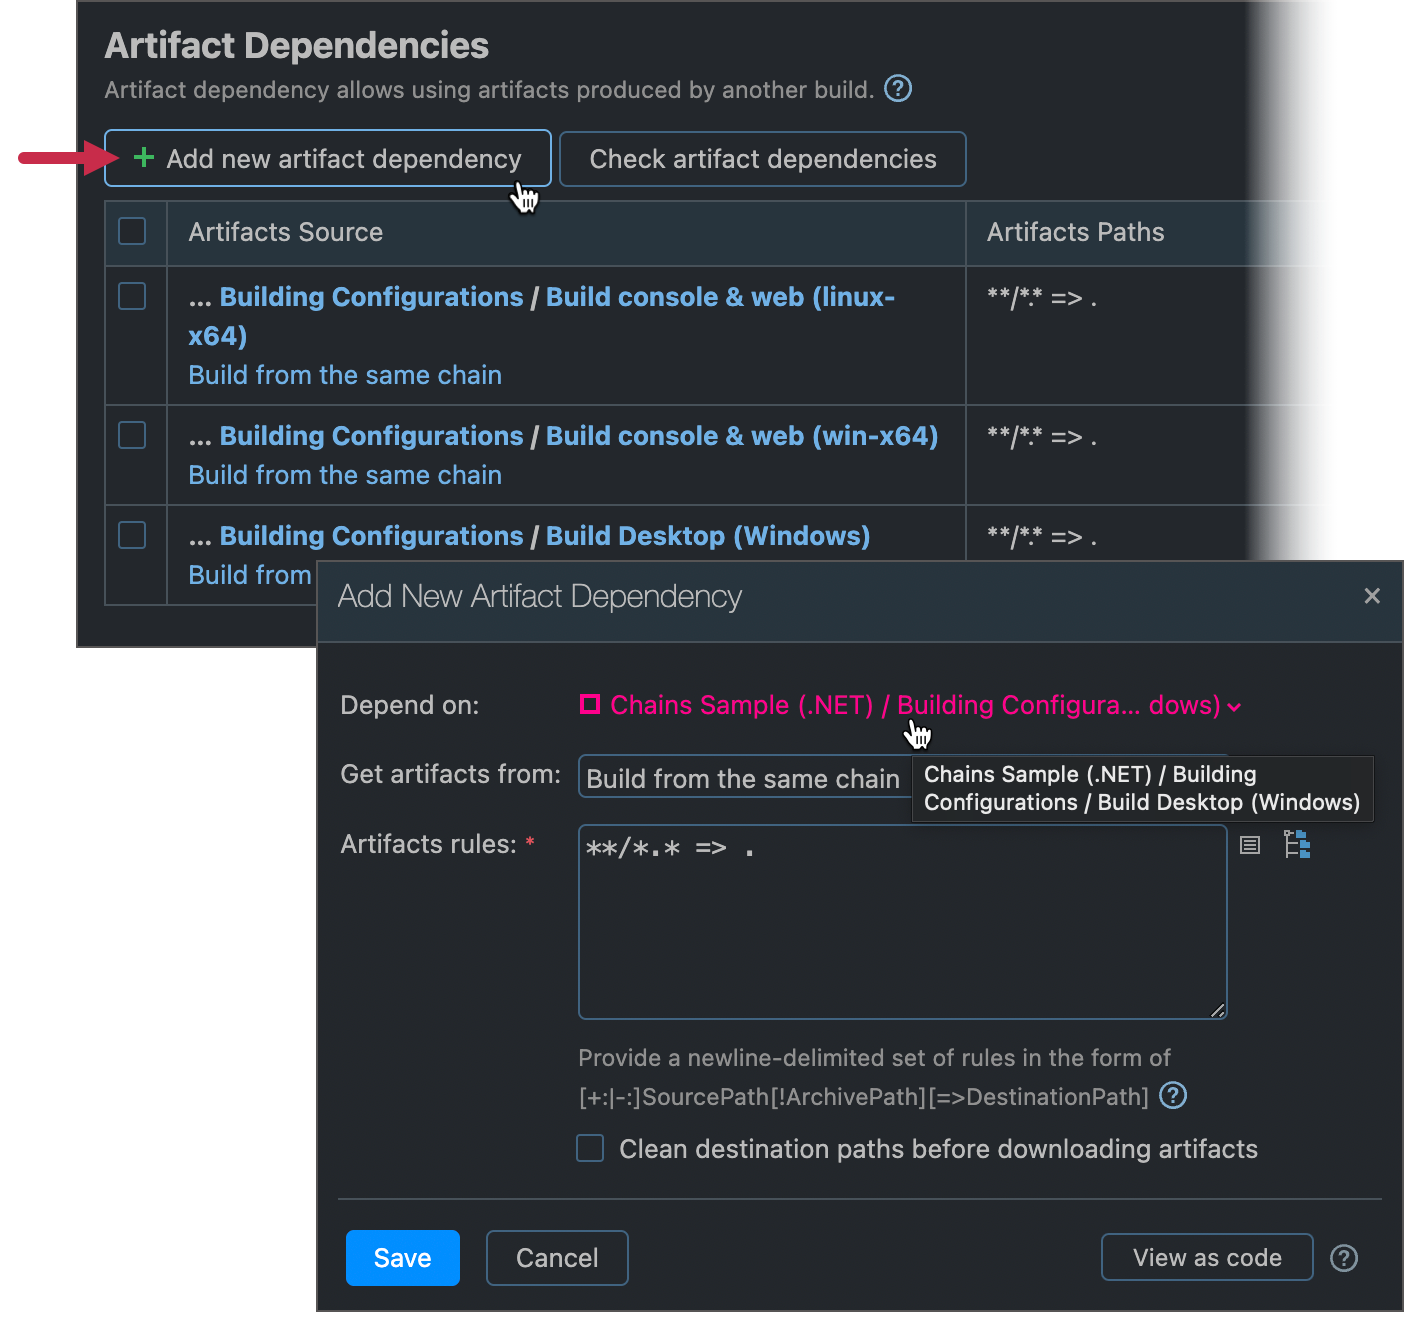1412x1320 pixels.
Task: Save the new artifact dependency
Action: coord(402,1257)
